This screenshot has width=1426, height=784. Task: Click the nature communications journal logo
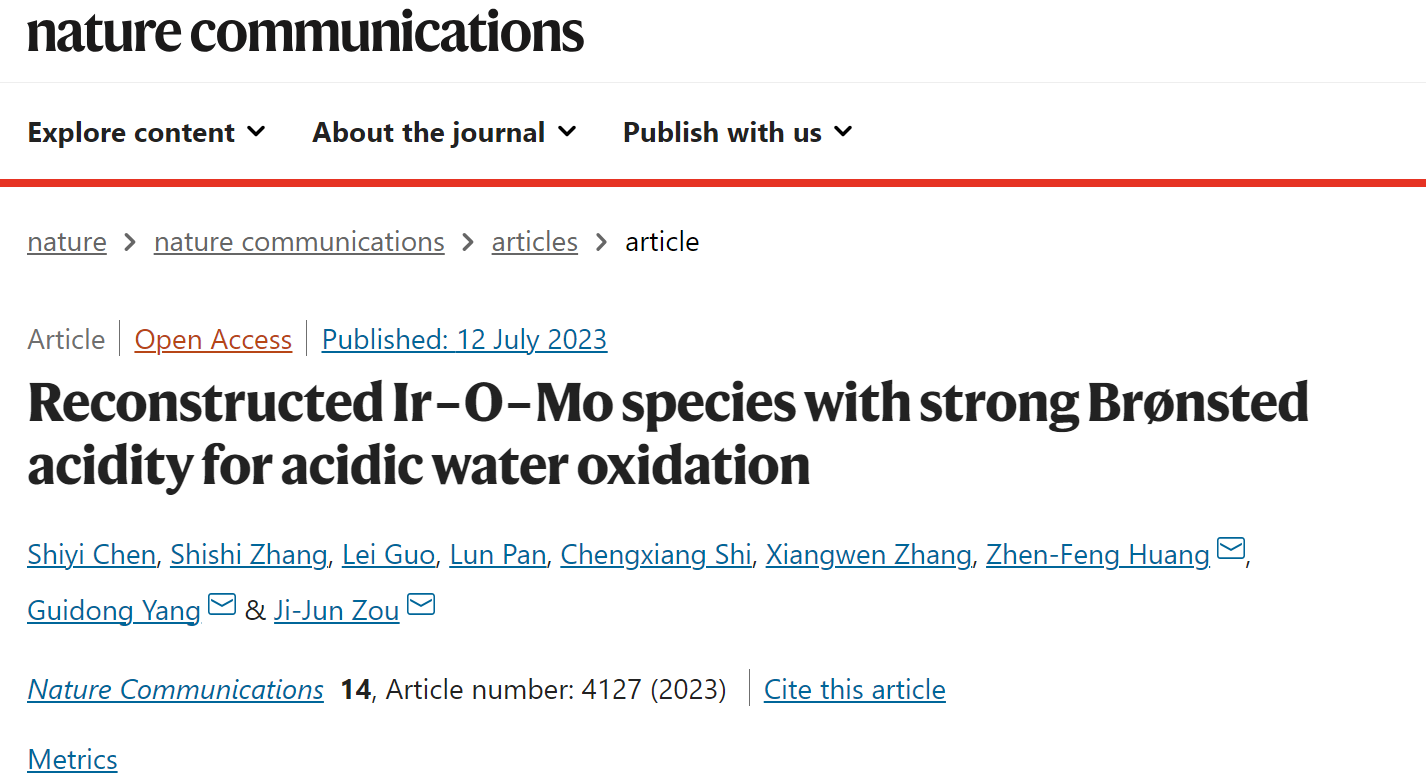(x=305, y=31)
